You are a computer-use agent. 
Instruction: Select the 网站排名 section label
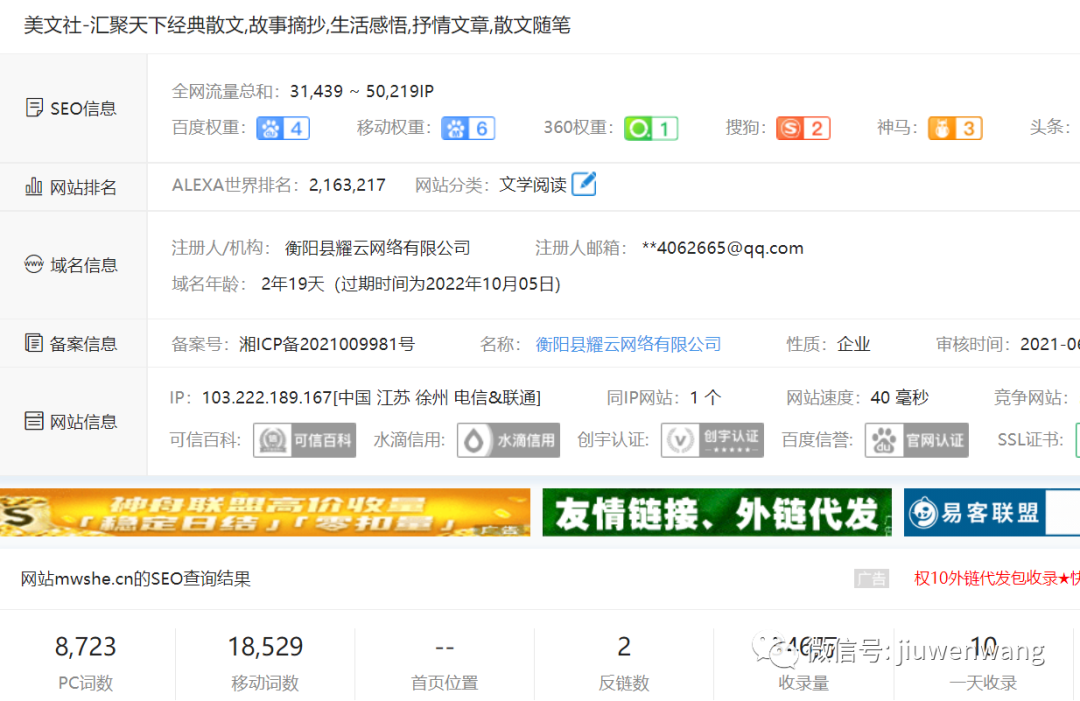83,187
